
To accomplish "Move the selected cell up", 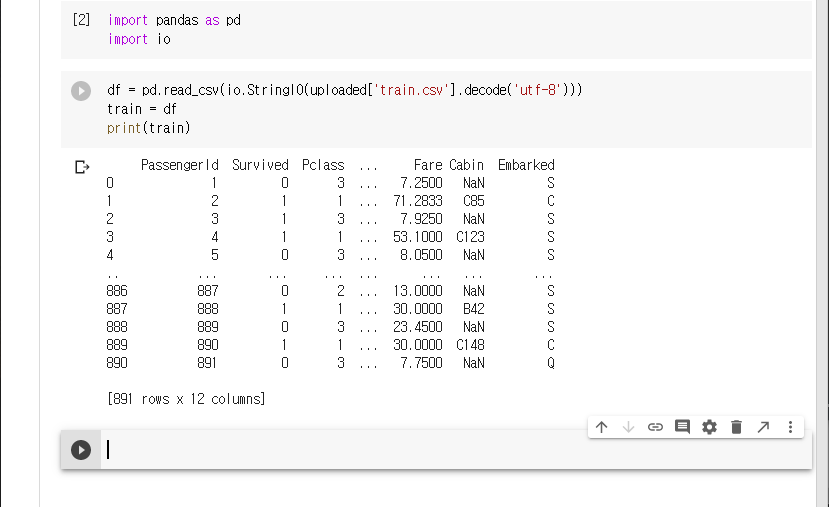I will (x=602, y=427).
